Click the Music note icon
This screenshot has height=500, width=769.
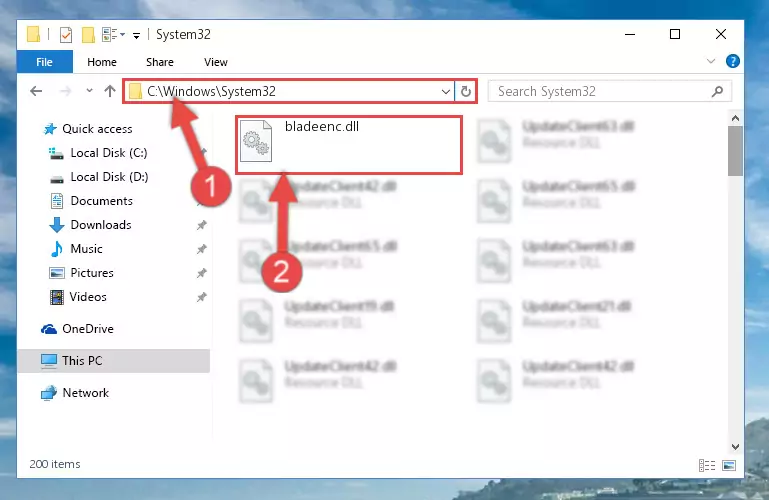click(x=57, y=249)
